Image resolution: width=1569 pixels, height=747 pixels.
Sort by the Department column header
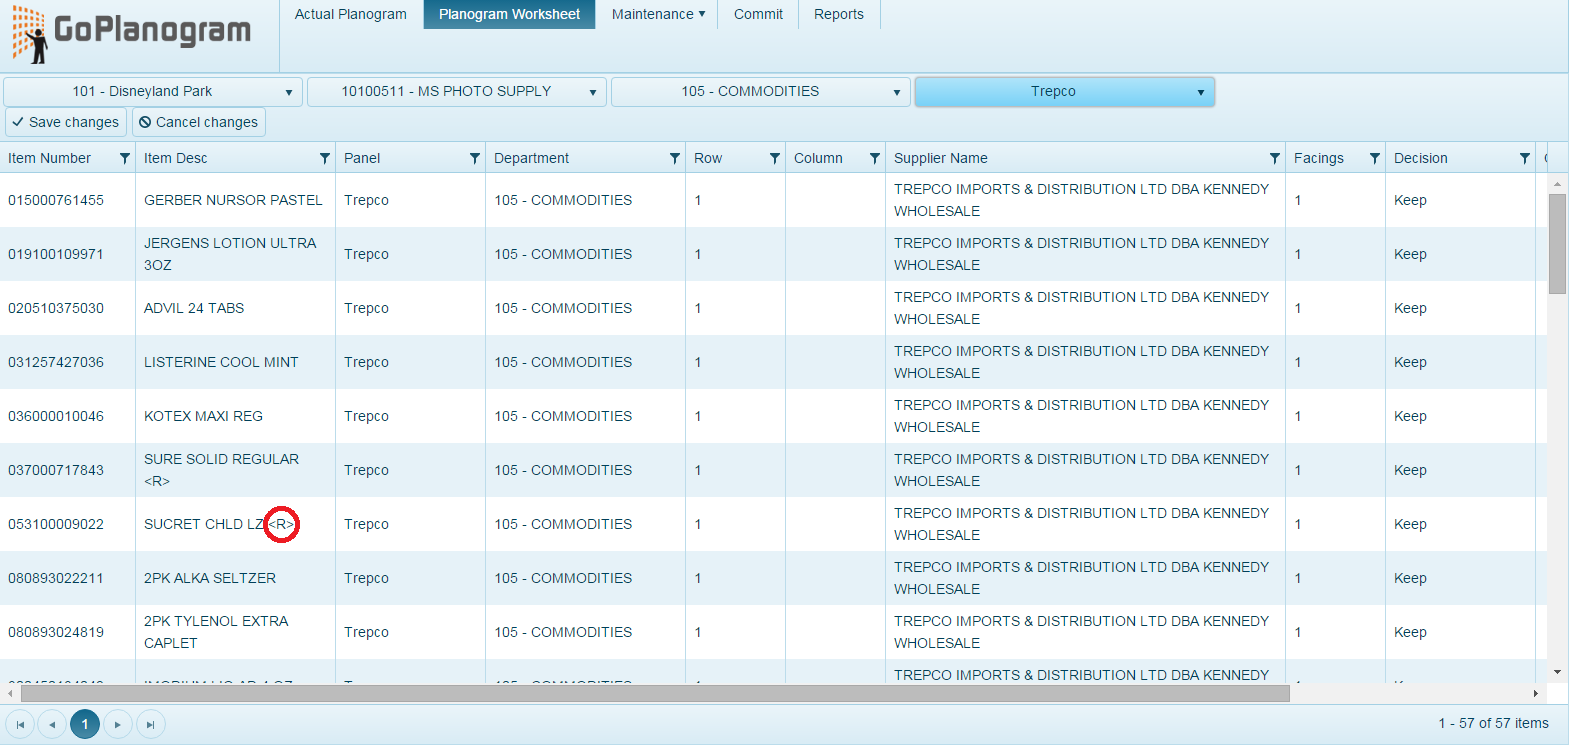point(531,158)
